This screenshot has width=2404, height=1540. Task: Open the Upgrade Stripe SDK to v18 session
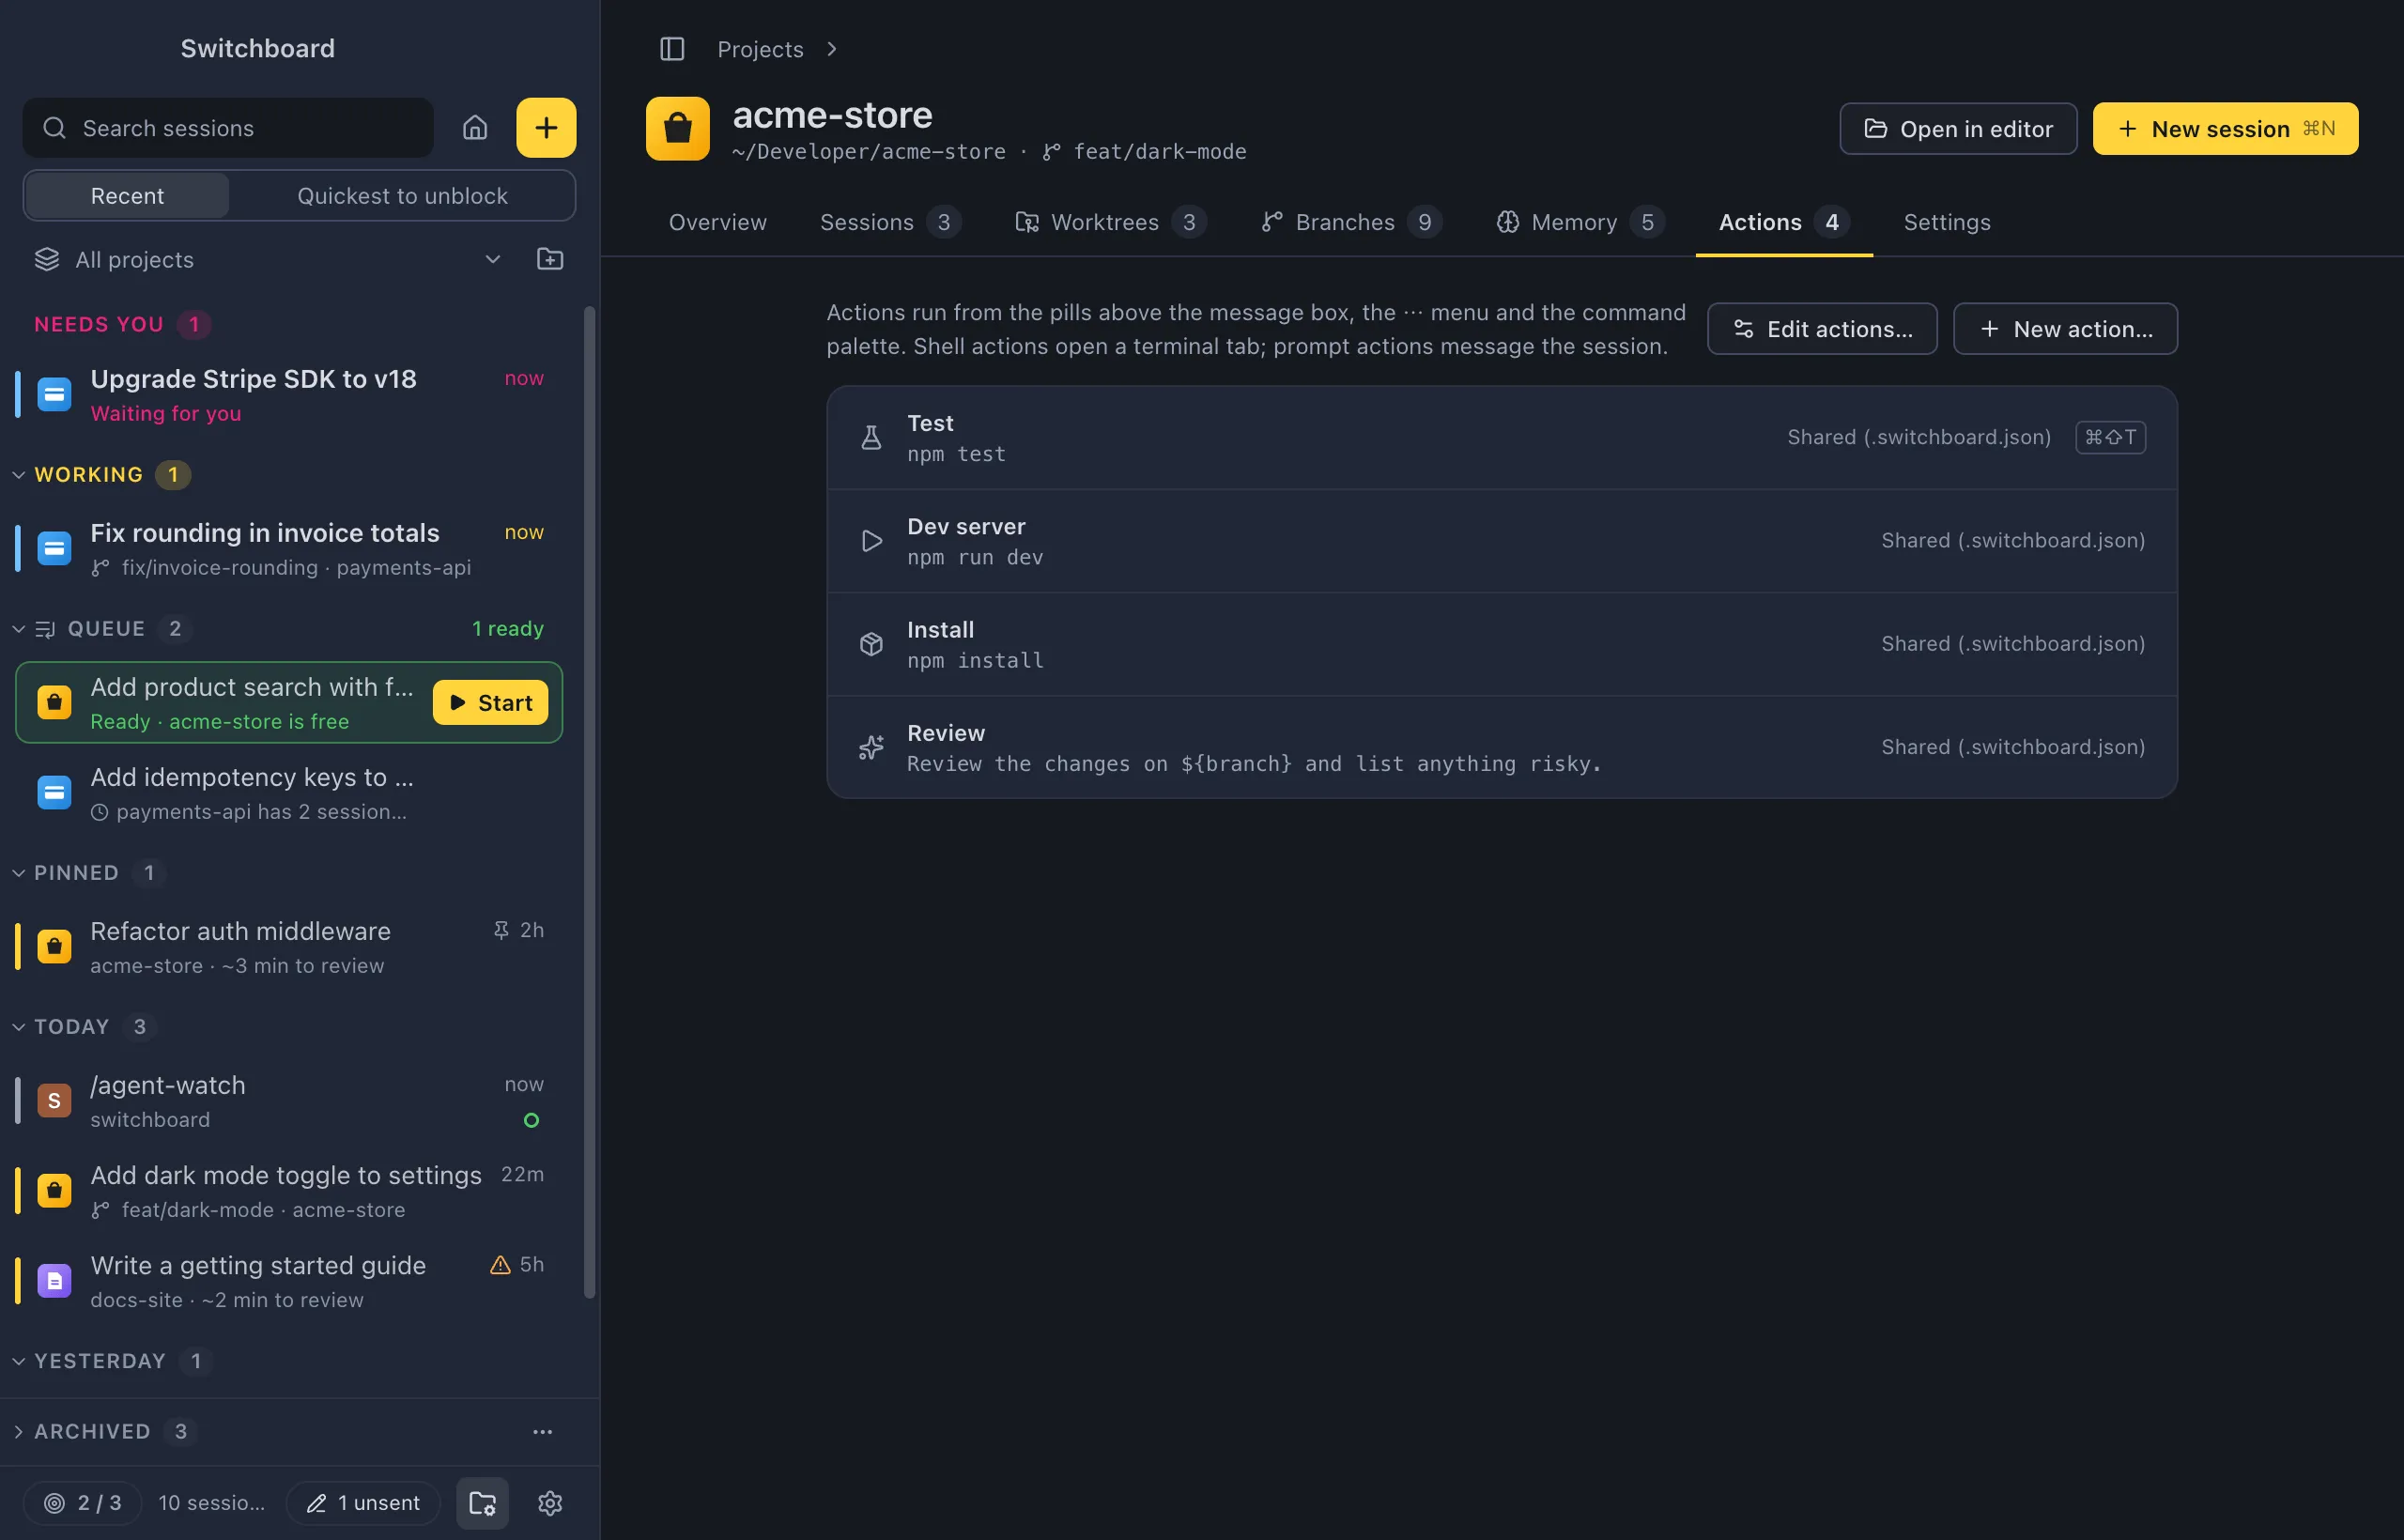pyautogui.click(x=290, y=395)
